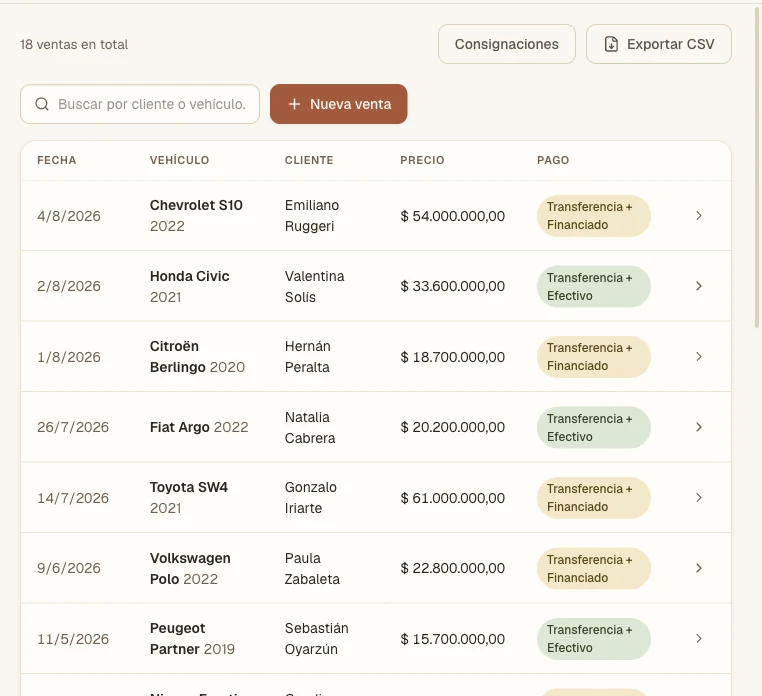Select date 14/7/2026

[73, 498]
